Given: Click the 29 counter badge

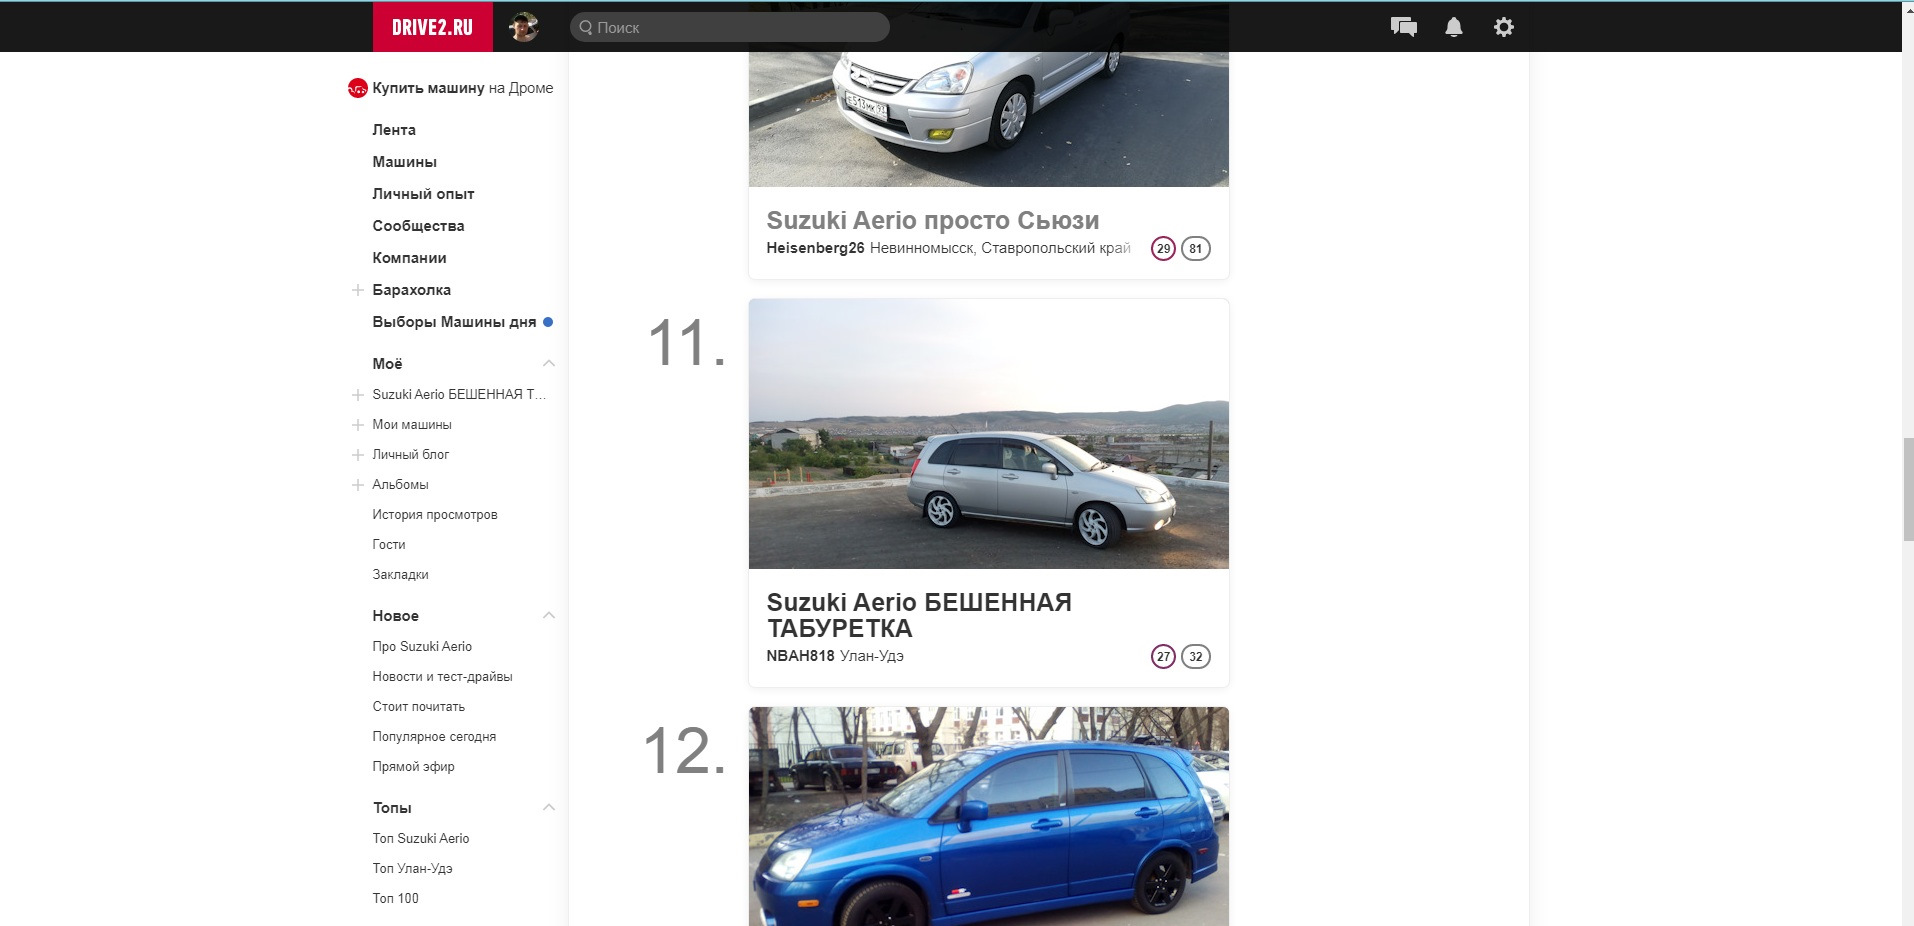Looking at the screenshot, I should pyautogui.click(x=1163, y=249).
